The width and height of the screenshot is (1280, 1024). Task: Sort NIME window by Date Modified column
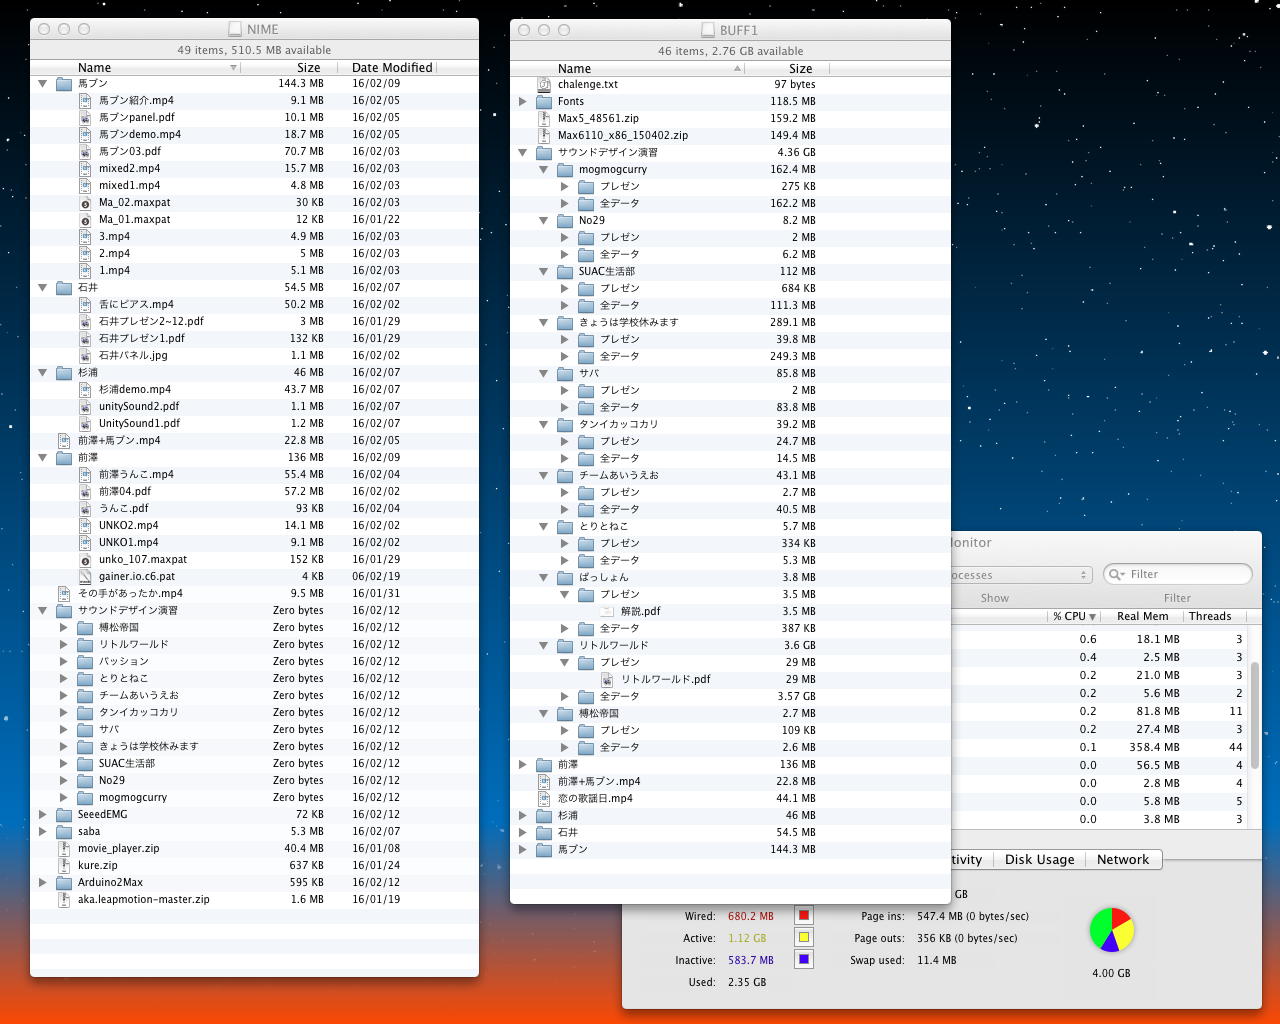tap(392, 67)
